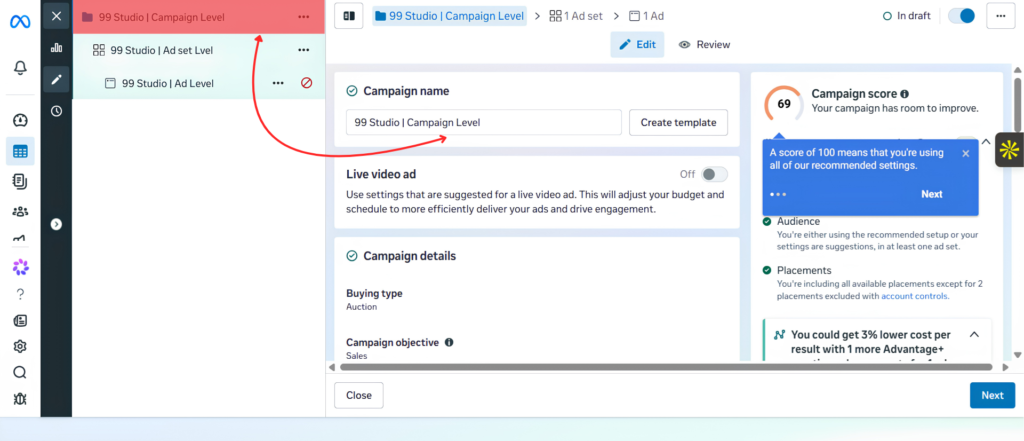Screen dimensions: 1024x441
Task: Click the In draft status label
Action: click(x=906, y=16)
